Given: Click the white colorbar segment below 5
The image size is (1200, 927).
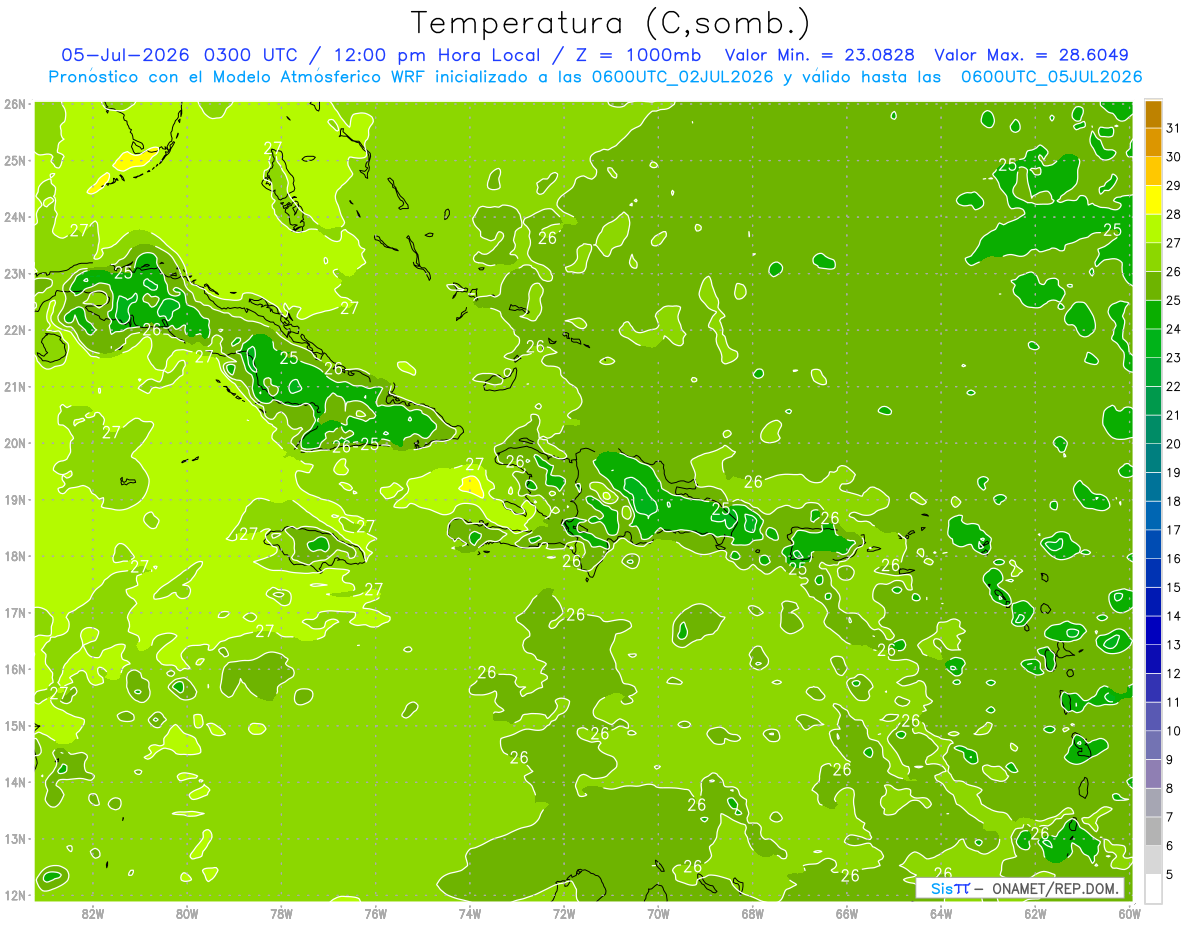Looking at the screenshot, I should (x=1153, y=887).
